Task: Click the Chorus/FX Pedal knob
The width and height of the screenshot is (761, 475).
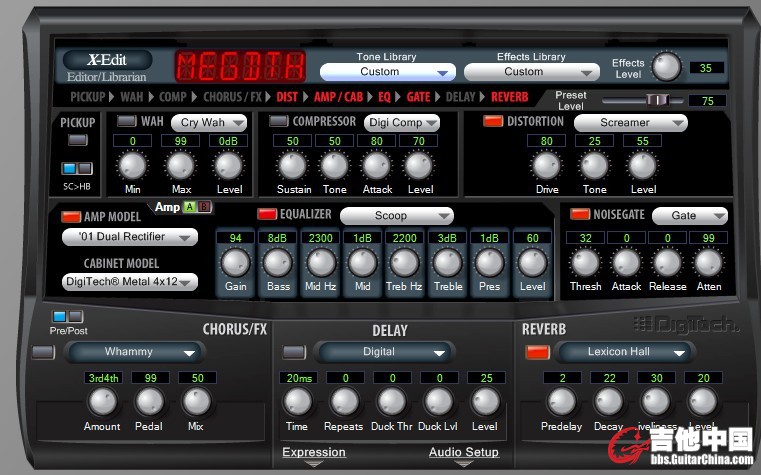Action: pyautogui.click(x=149, y=402)
